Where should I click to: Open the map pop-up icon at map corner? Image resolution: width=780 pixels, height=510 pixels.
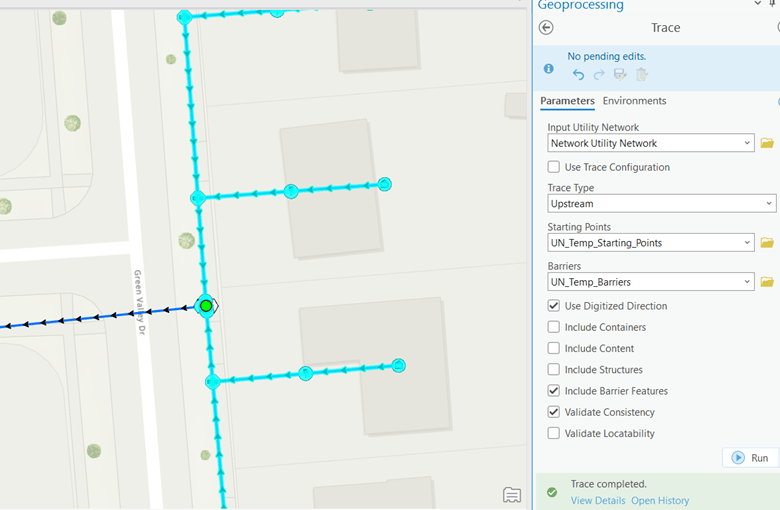click(512, 495)
